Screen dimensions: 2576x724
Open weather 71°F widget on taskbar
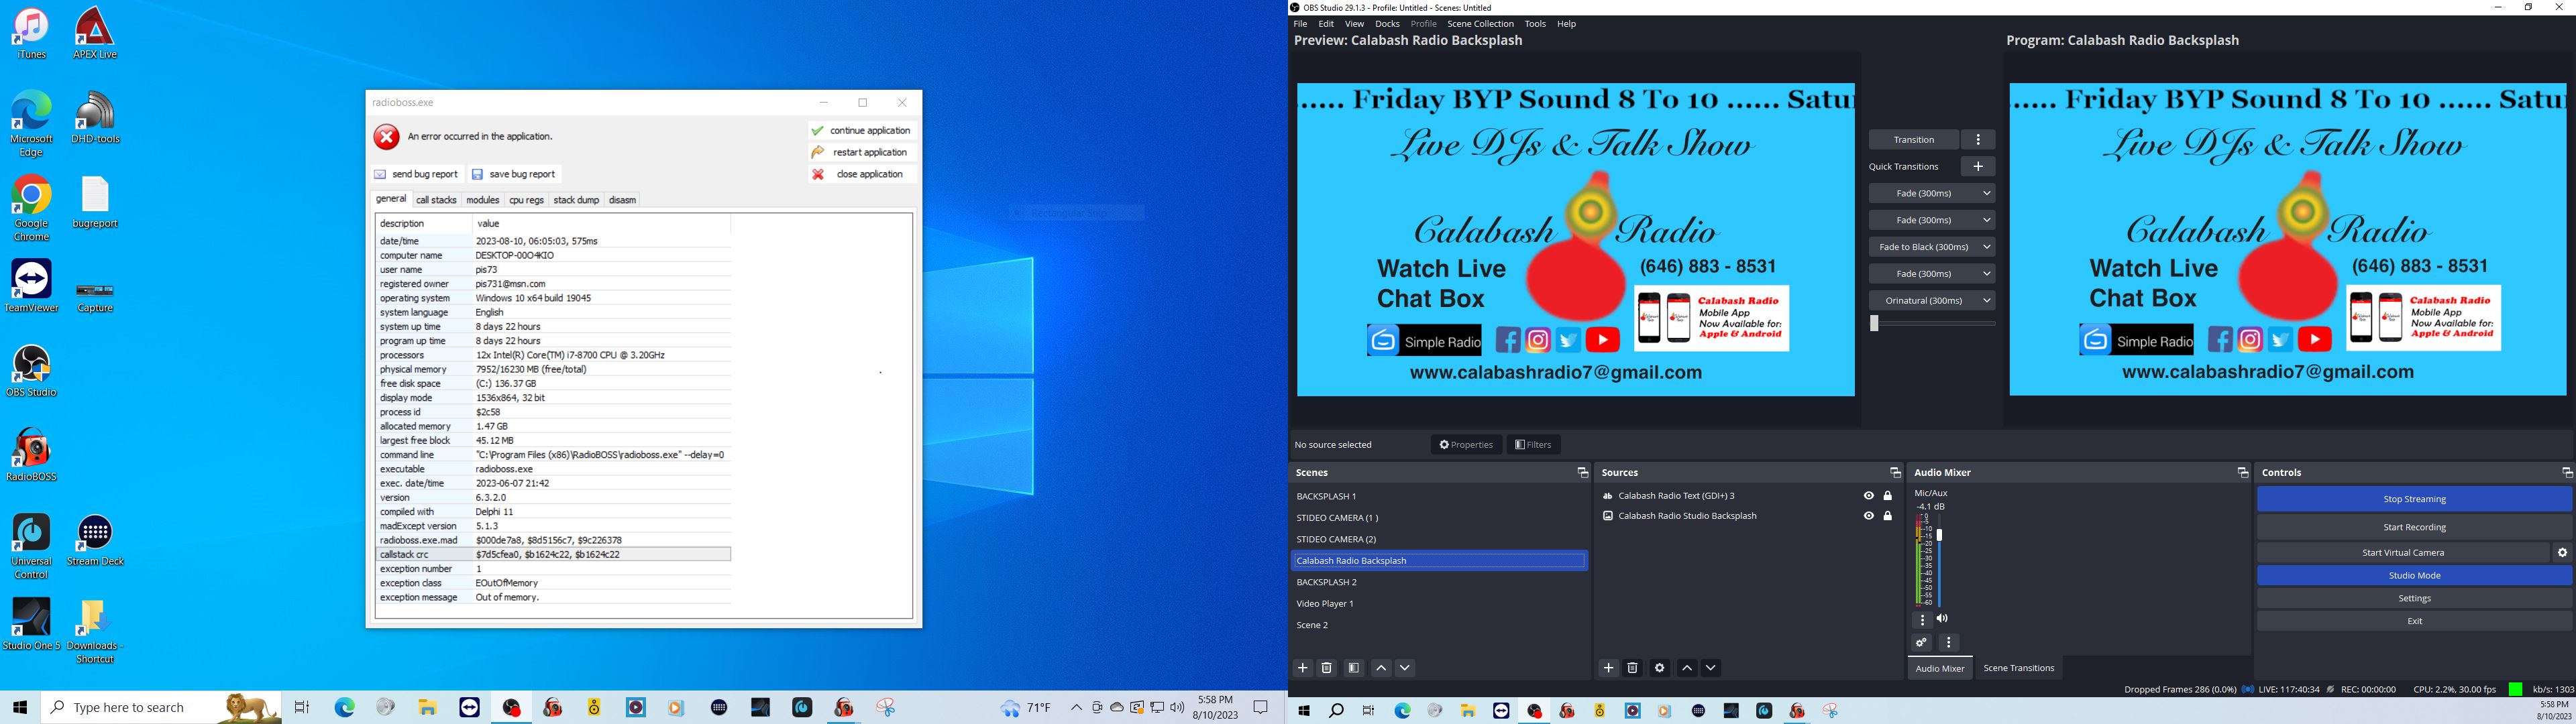[x=1026, y=708]
